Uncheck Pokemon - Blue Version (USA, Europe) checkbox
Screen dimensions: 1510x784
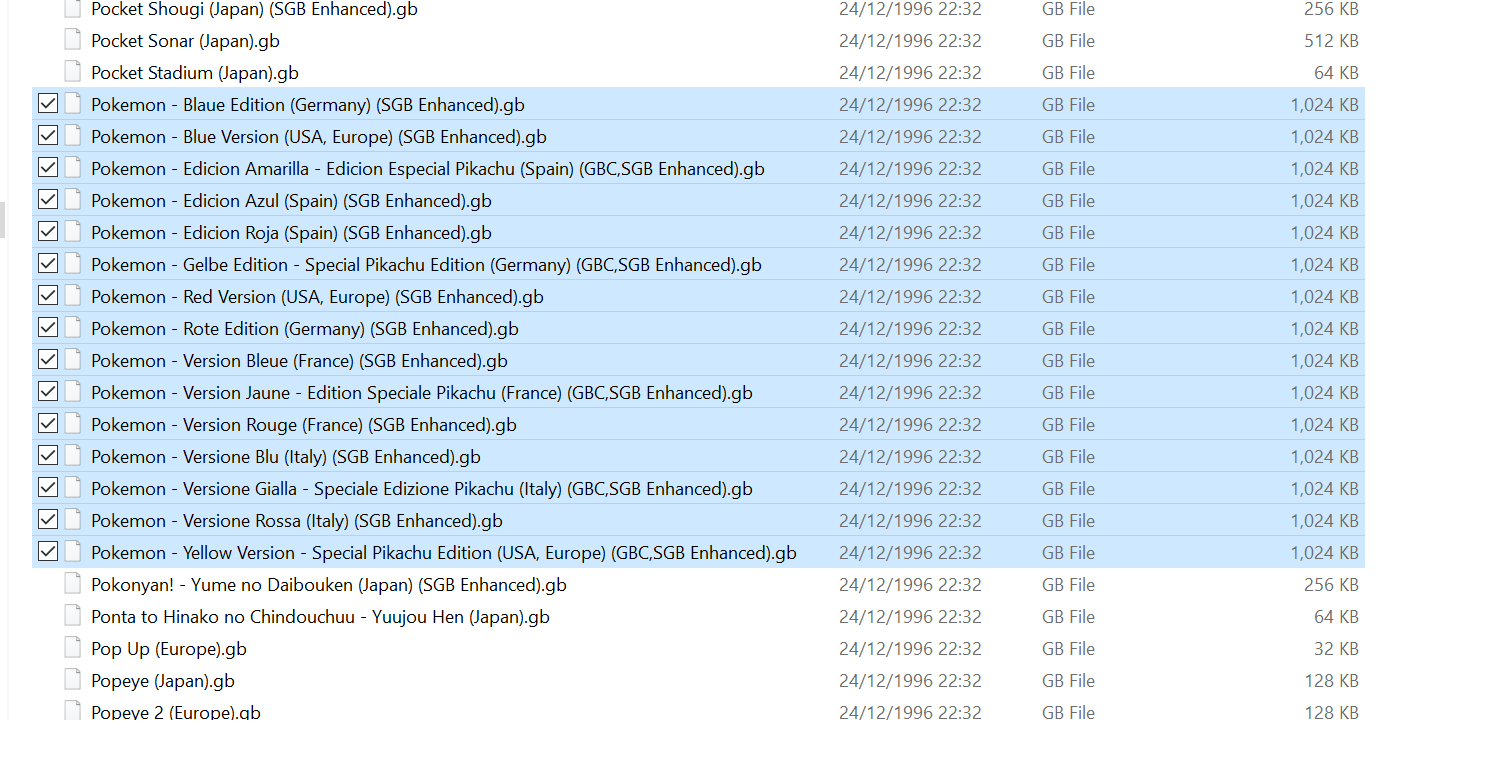click(47, 135)
